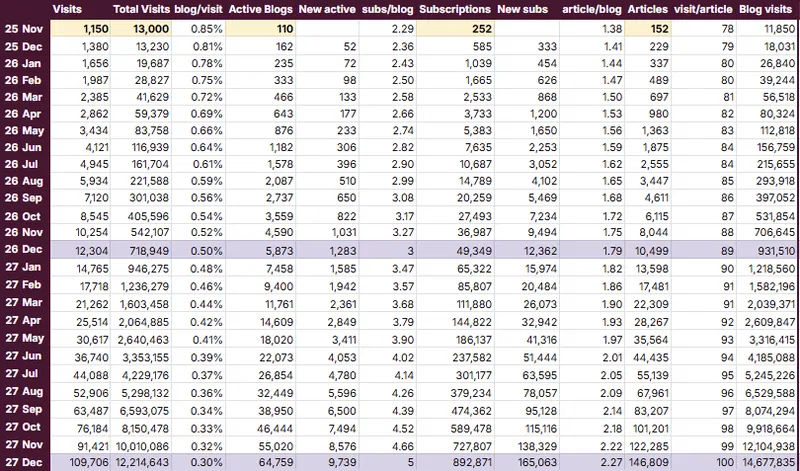Click the New active column header
The height and width of the screenshot is (471, 800).
point(327,9)
